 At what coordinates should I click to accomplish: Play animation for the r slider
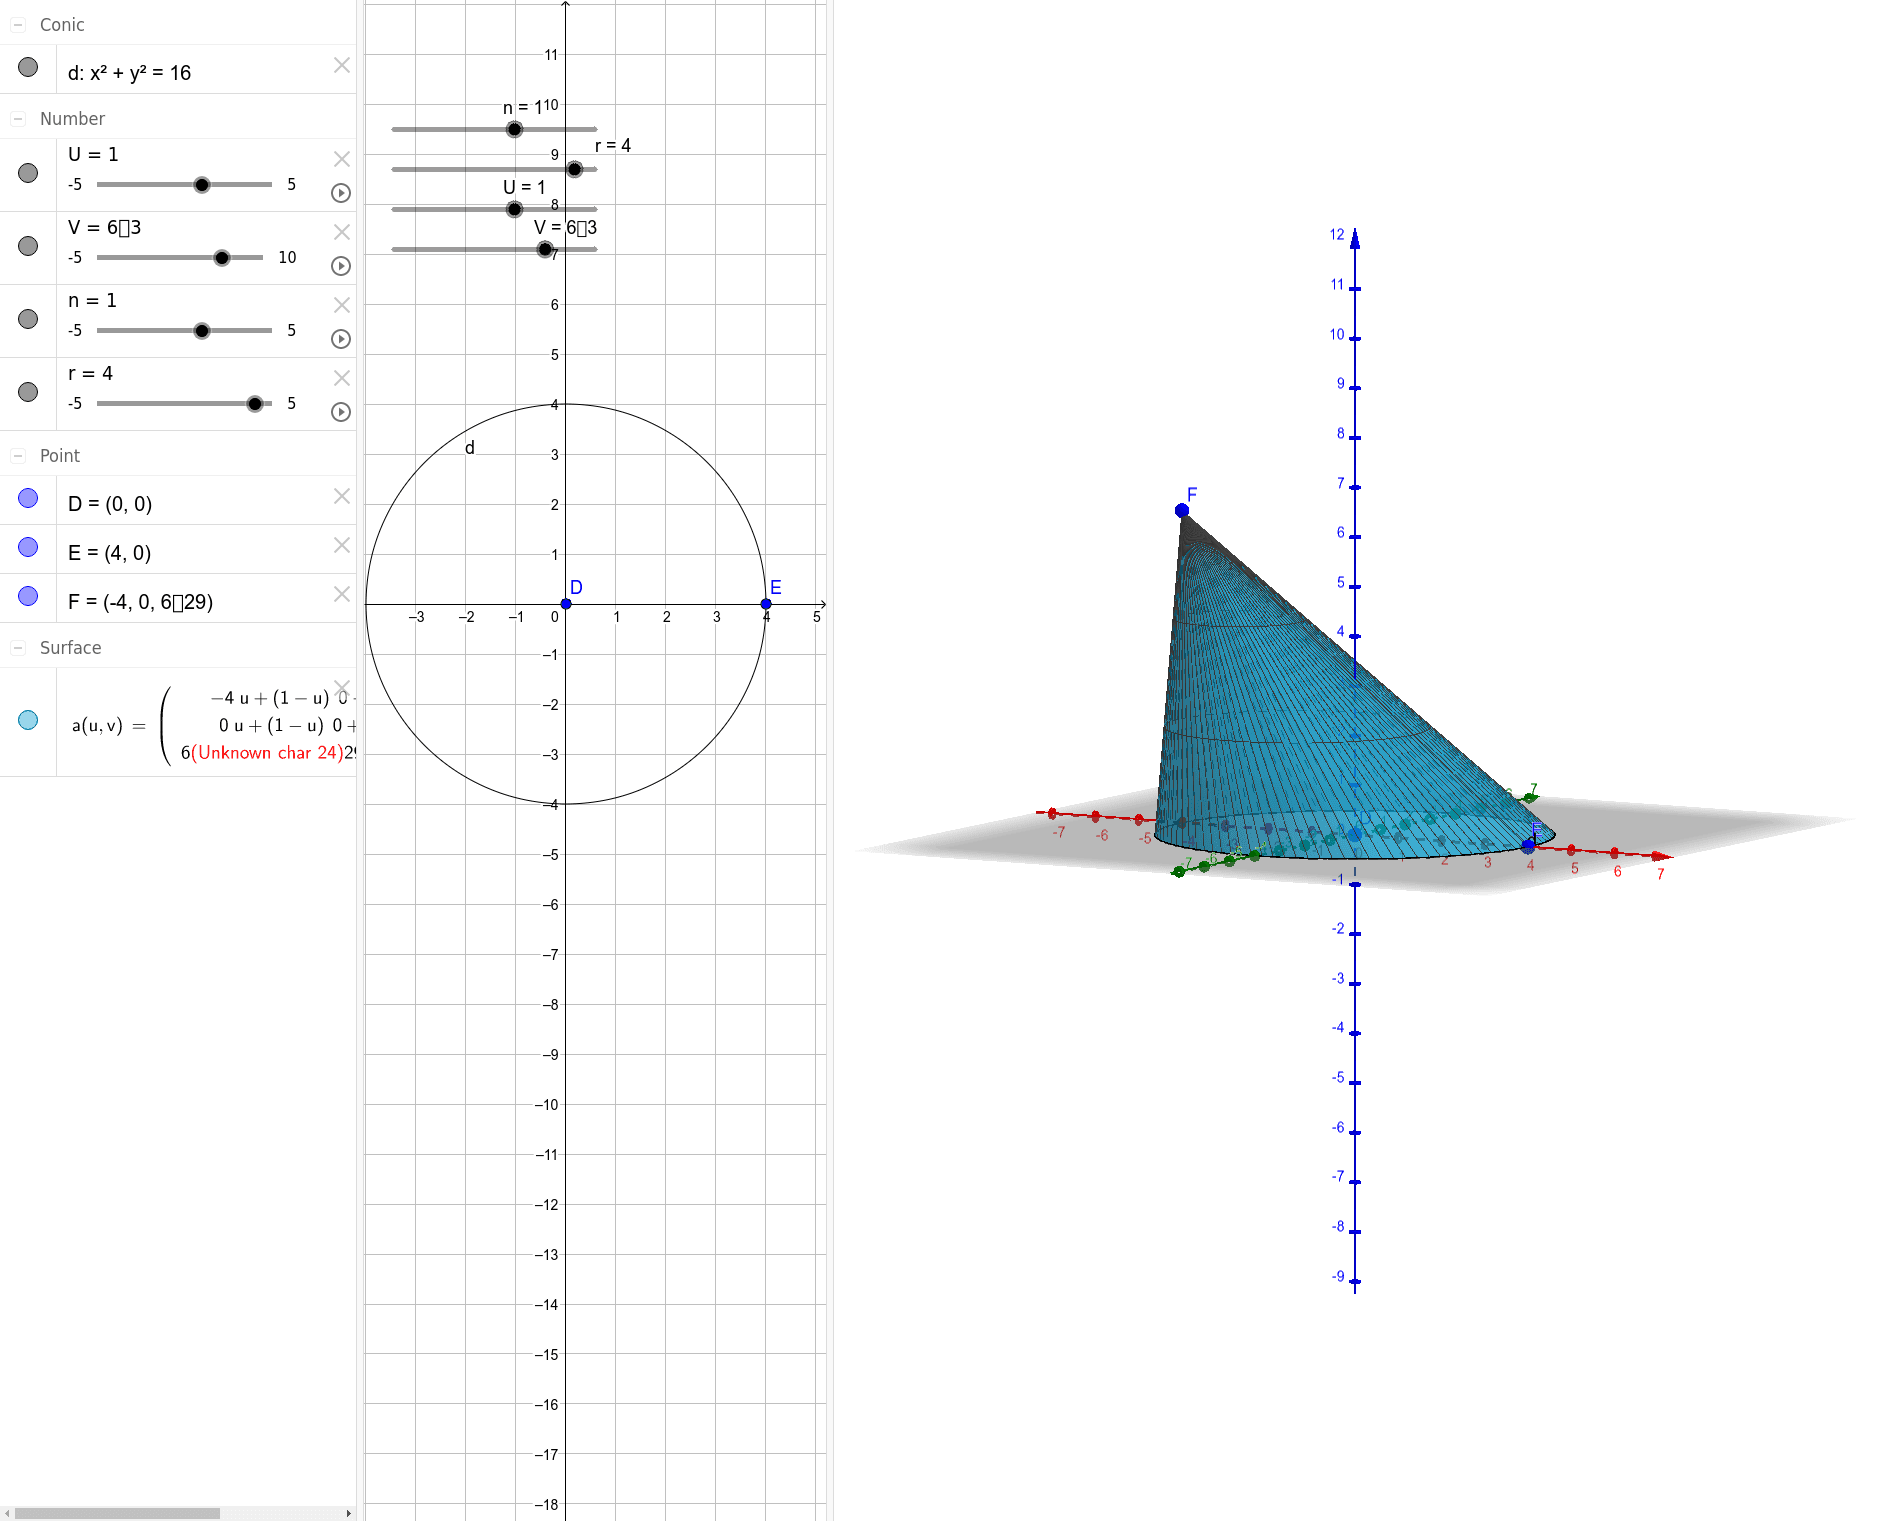[x=340, y=412]
